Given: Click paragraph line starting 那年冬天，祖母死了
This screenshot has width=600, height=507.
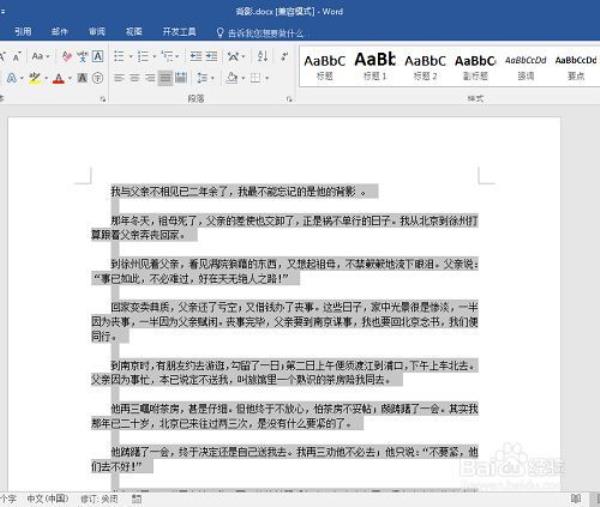Looking at the screenshot, I should [294, 220].
